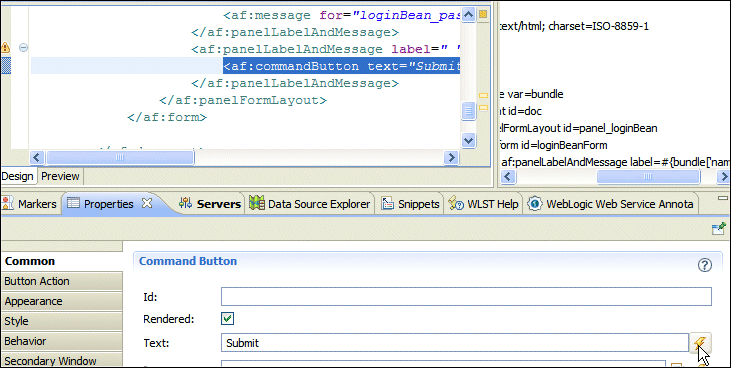Image resolution: width=731 pixels, height=368 pixels.
Task: Click inside the Id input field
Action: pos(466,297)
